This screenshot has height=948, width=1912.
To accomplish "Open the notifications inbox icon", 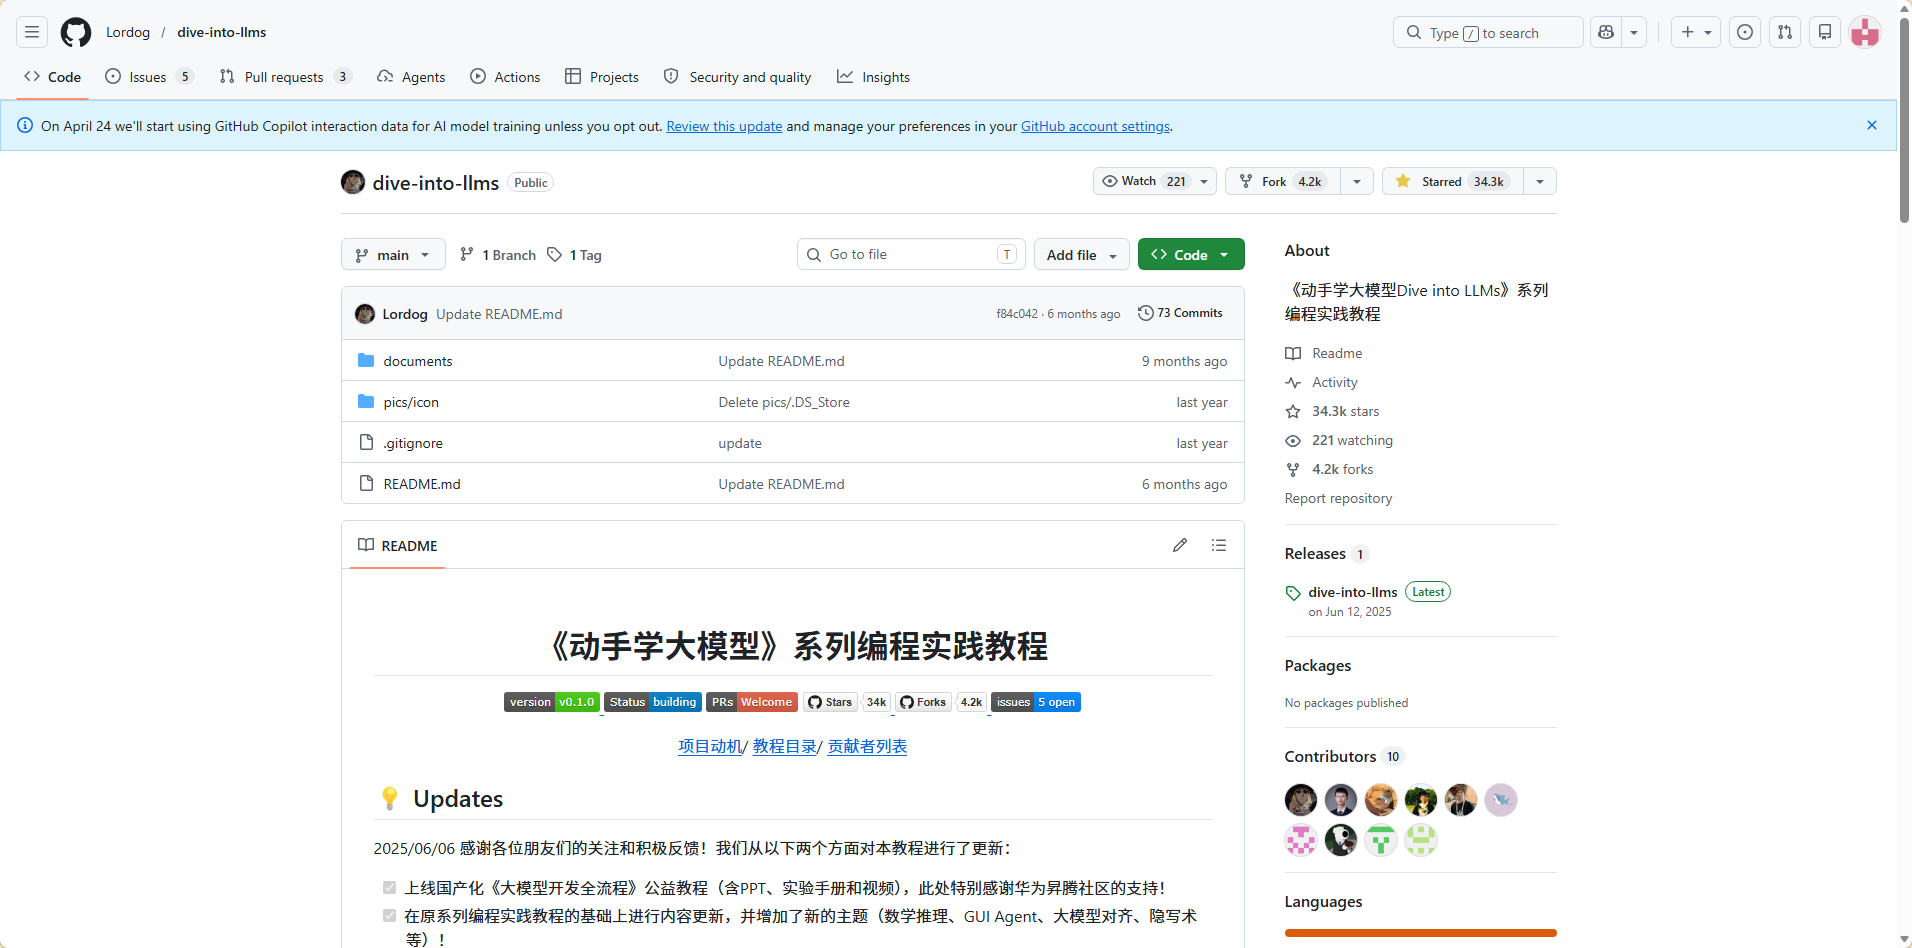I will (1825, 33).
